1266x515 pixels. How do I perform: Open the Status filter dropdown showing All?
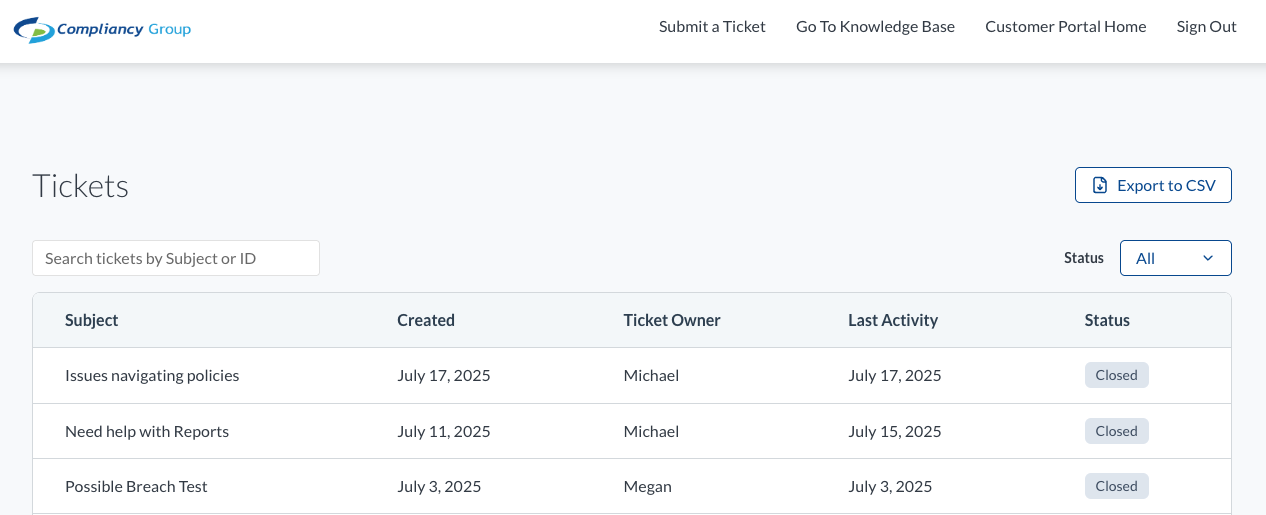pyautogui.click(x=1175, y=258)
